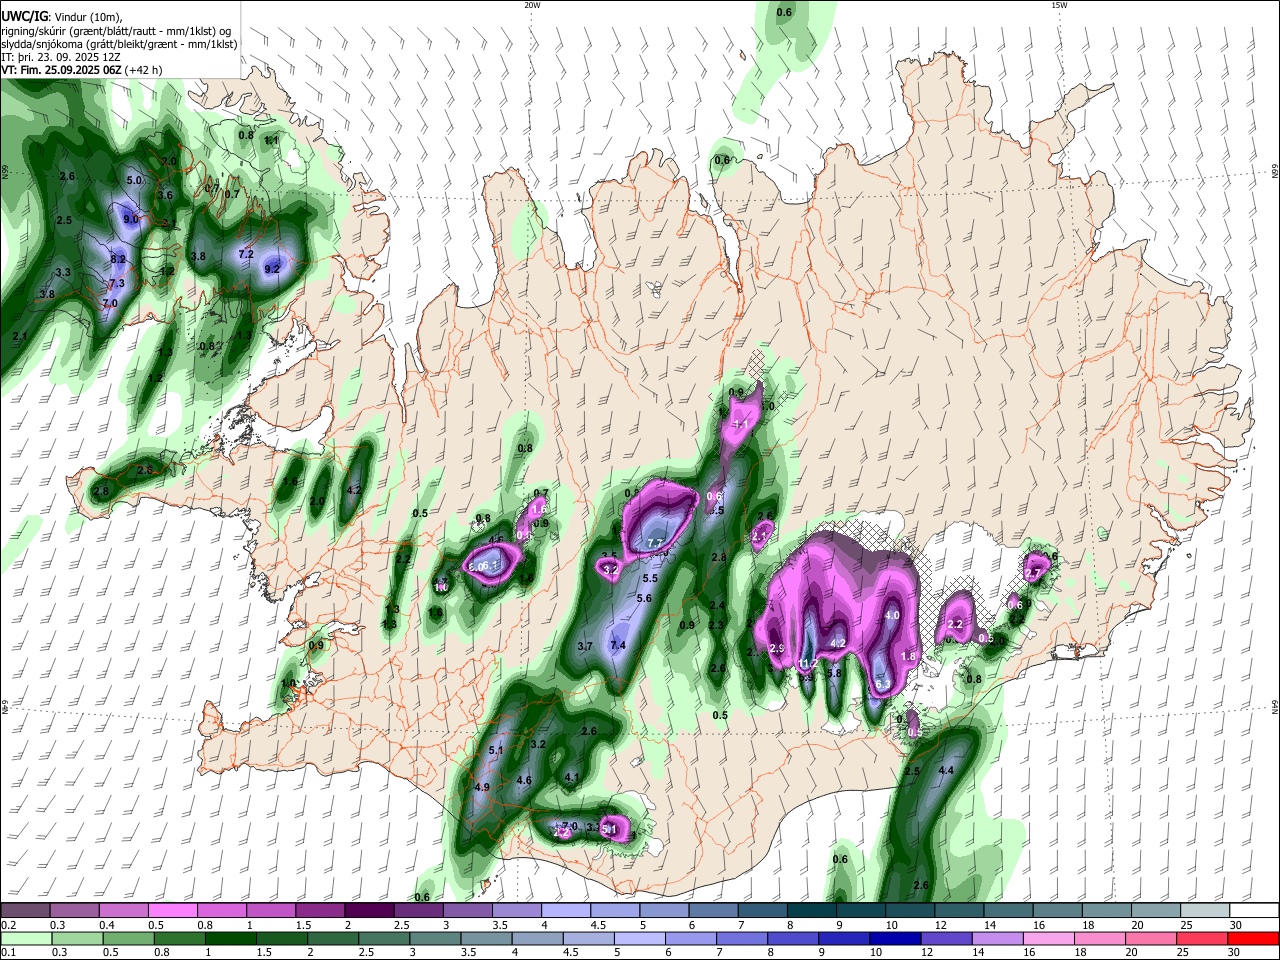Screen dimensions: 1280x960
Task: Click the bright pink 0.5–0.8 swatch in top legend row
Action: pos(172,910)
